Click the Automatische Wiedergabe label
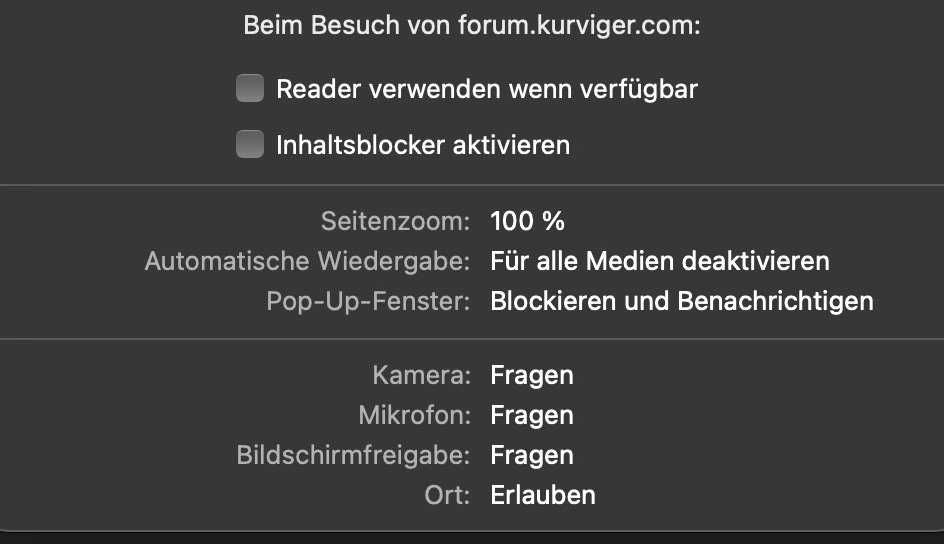944x544 pixels. (x=307, y=262)
